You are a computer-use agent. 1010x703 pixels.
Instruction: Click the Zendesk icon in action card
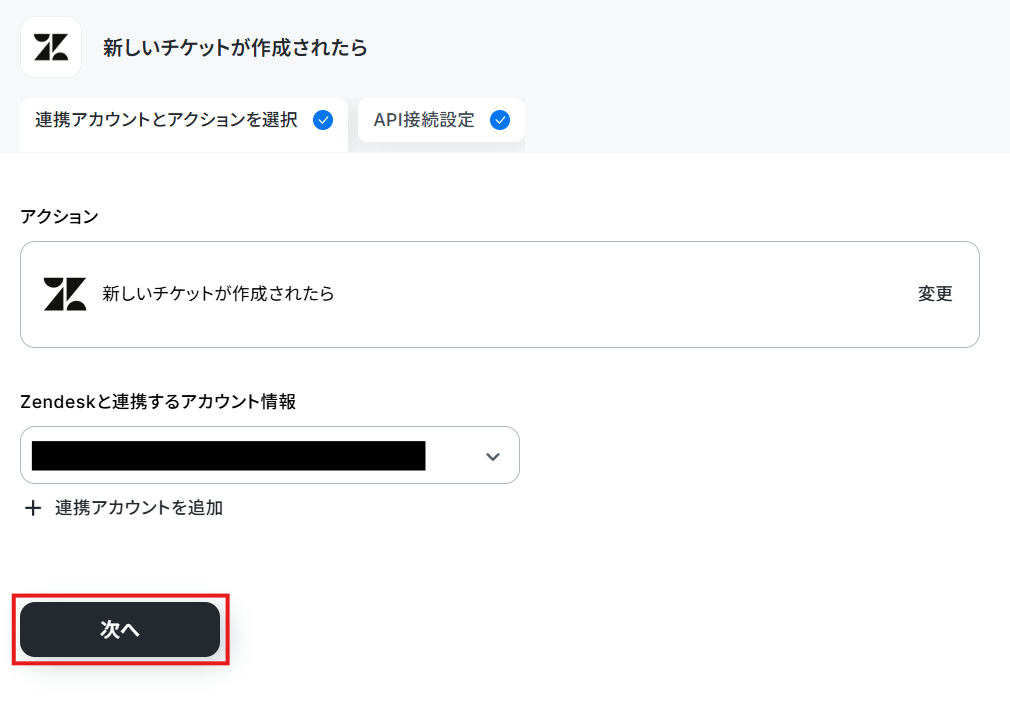(64, 294)
